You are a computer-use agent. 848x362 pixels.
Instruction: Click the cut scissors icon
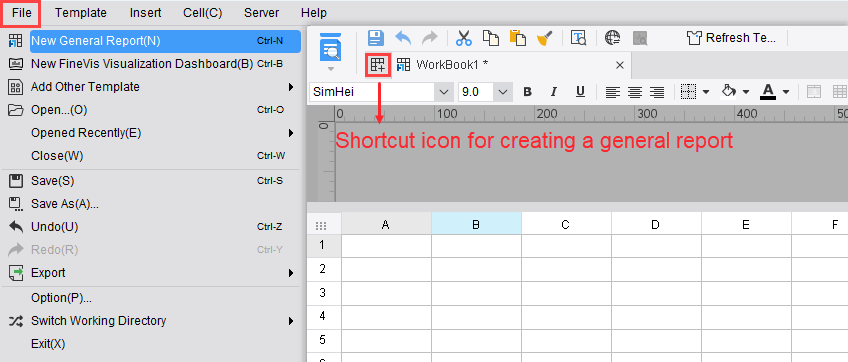tap(464, 38)
